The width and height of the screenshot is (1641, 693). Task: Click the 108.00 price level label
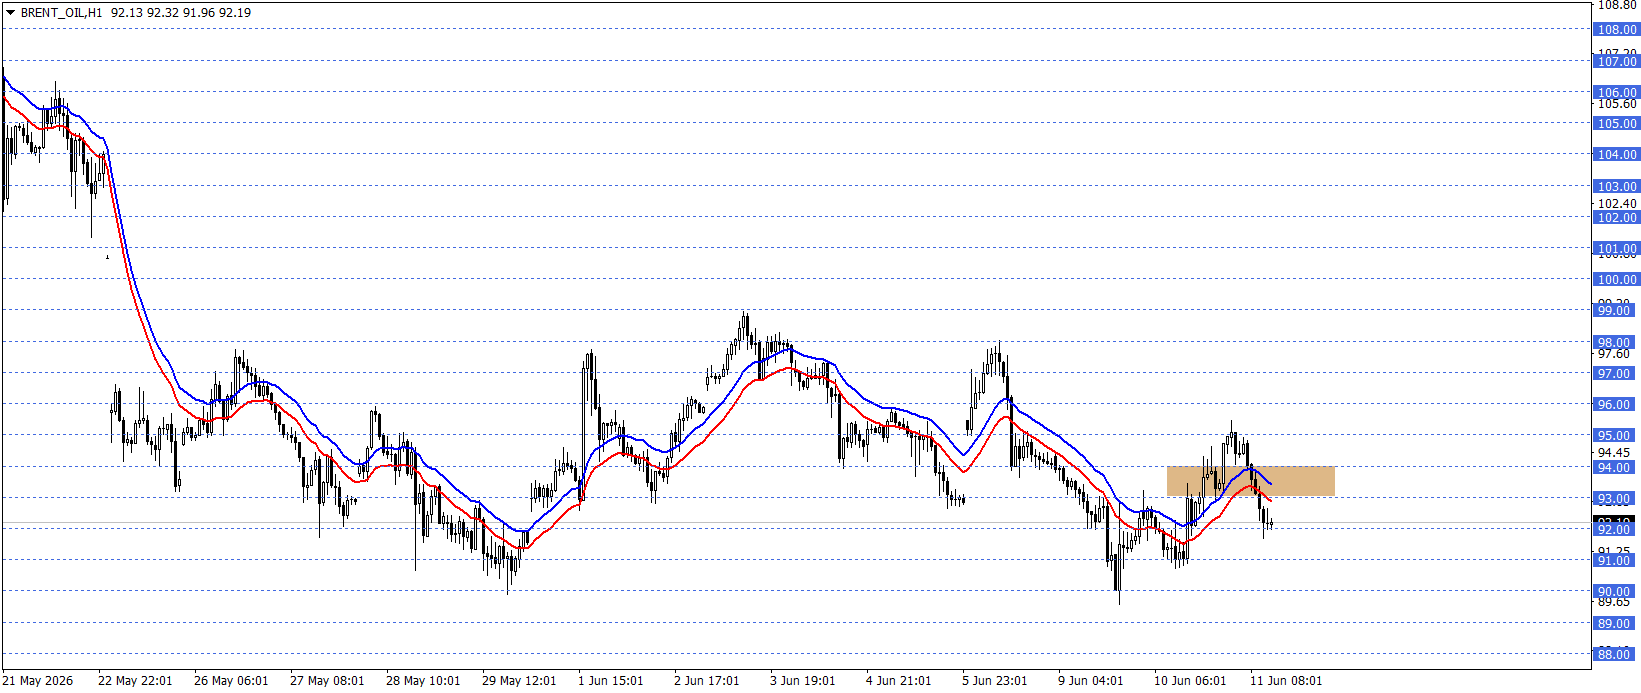1615,30
